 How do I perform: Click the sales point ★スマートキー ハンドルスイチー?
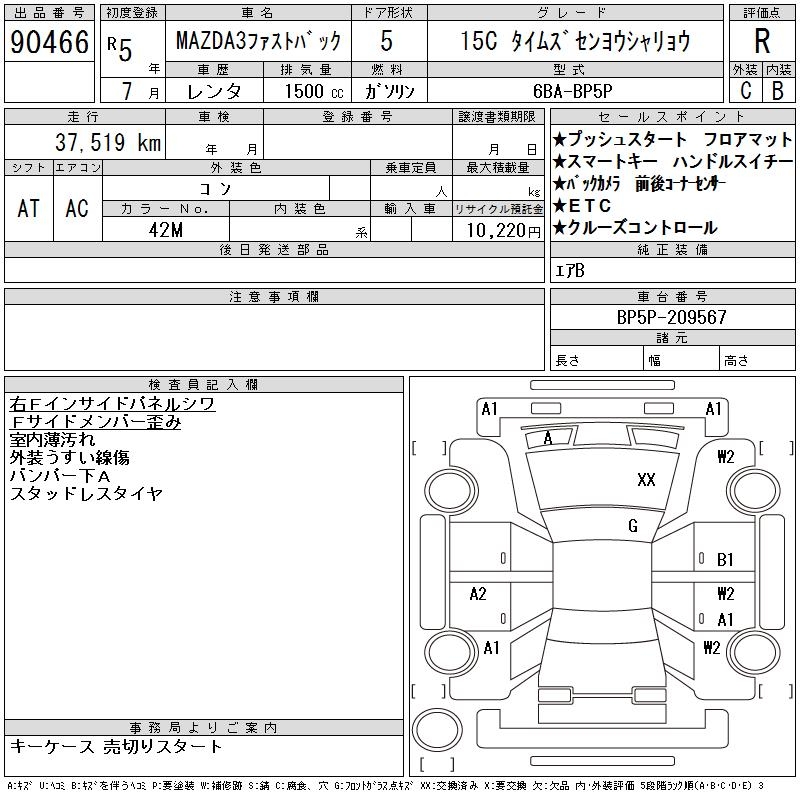[x=672, y=161]
